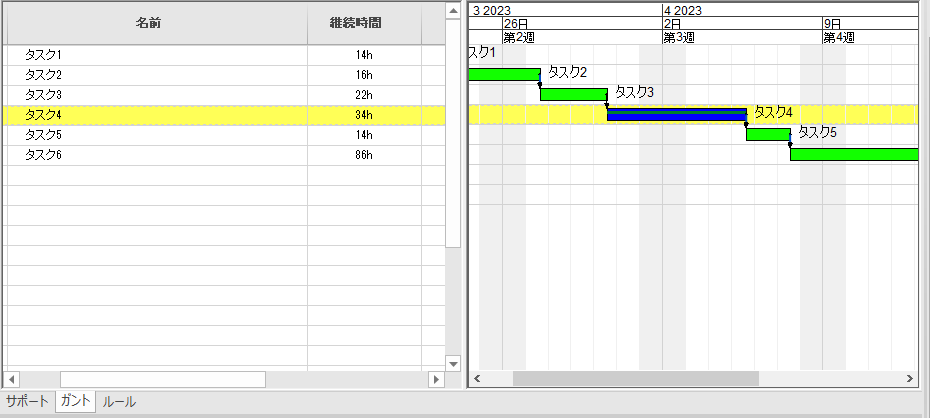
Task: Click the 名前 column header
Action: tap(148, 24)
